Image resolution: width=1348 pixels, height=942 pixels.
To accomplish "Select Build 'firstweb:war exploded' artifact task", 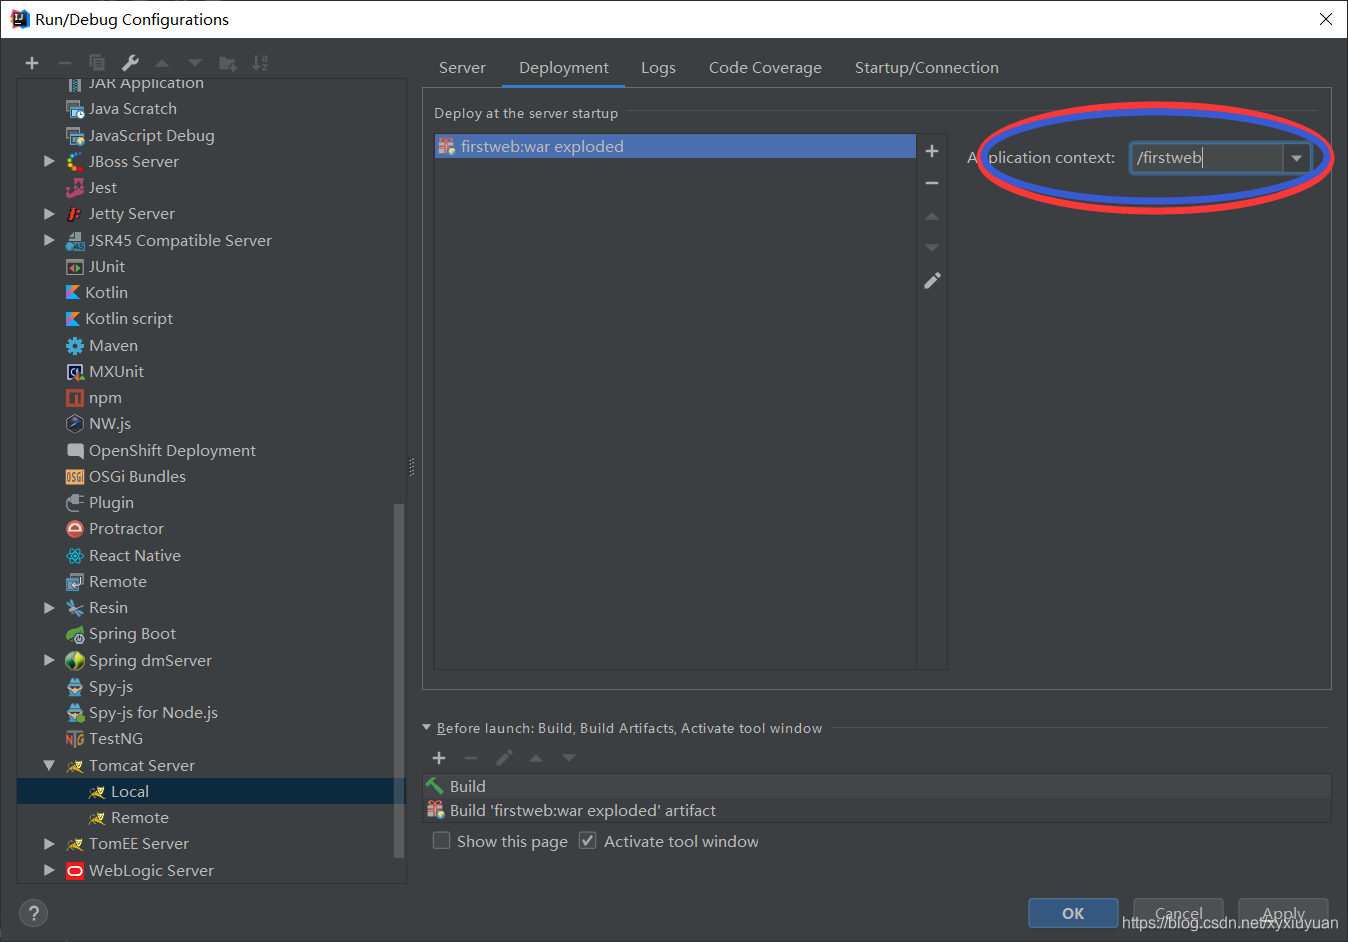I will [x=877, y=810].
